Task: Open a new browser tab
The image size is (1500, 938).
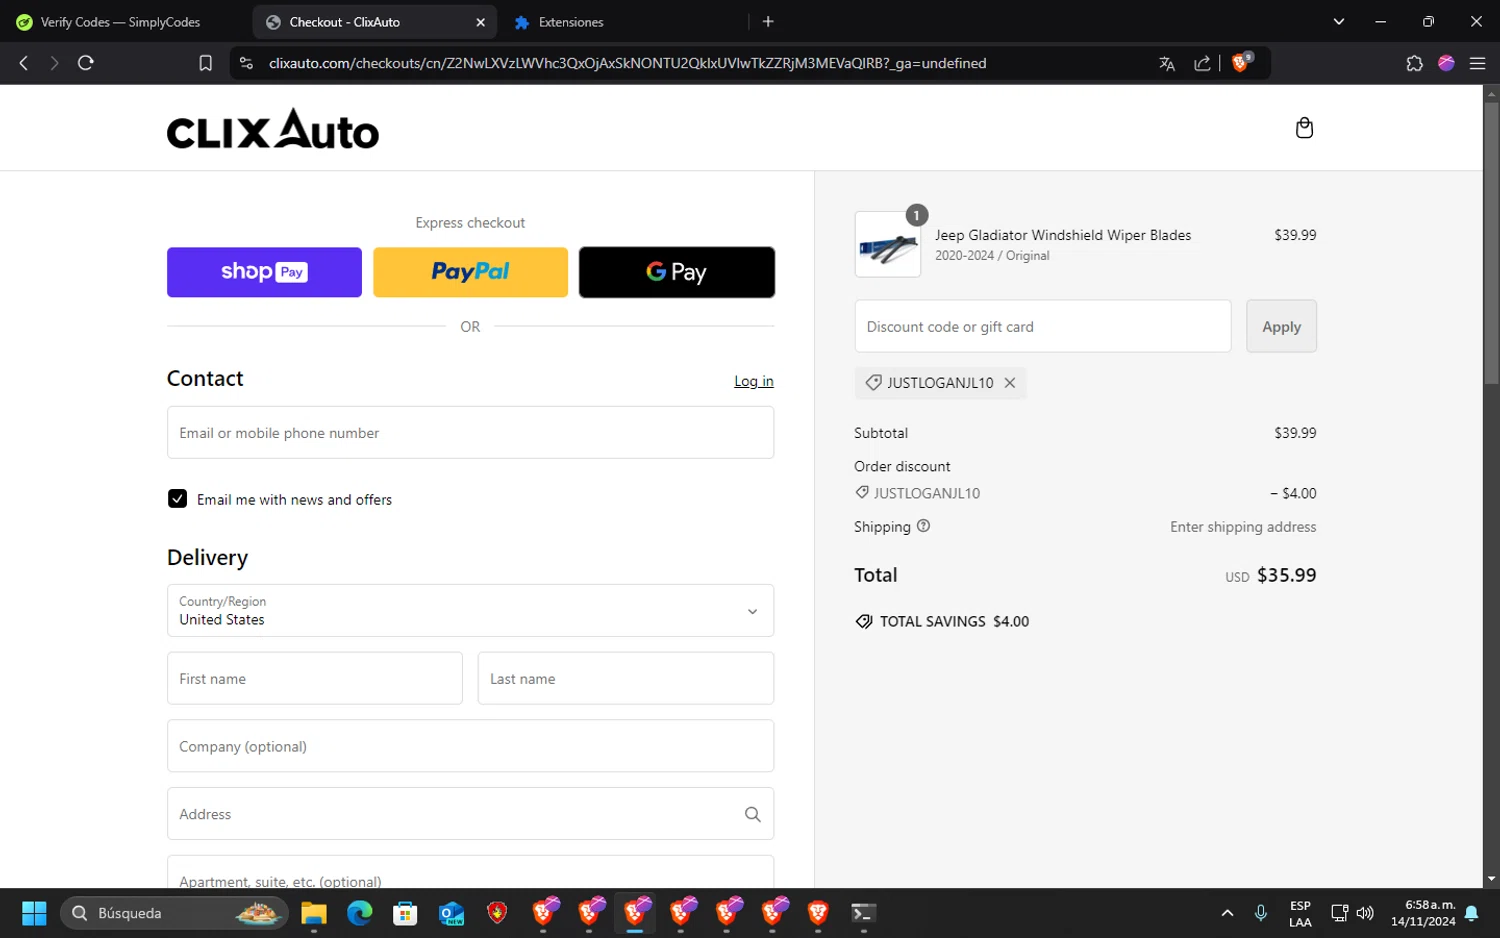Action: [x=768, y=21]
